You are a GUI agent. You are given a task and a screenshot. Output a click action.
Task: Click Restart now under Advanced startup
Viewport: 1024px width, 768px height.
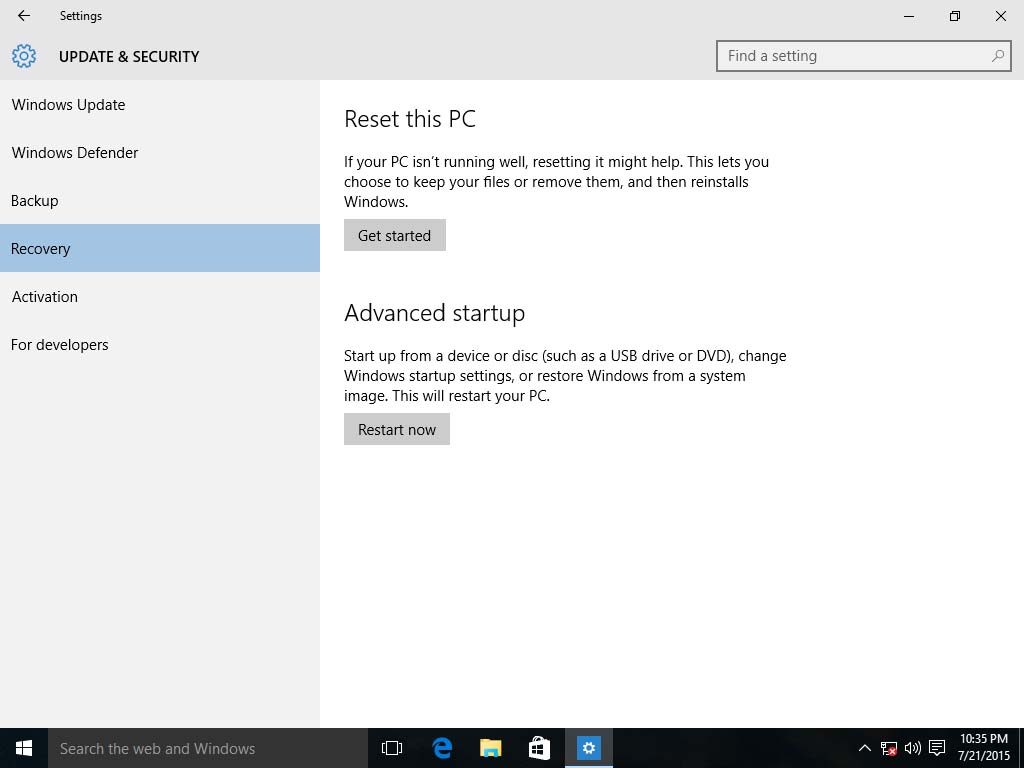[x=397, y=430]
